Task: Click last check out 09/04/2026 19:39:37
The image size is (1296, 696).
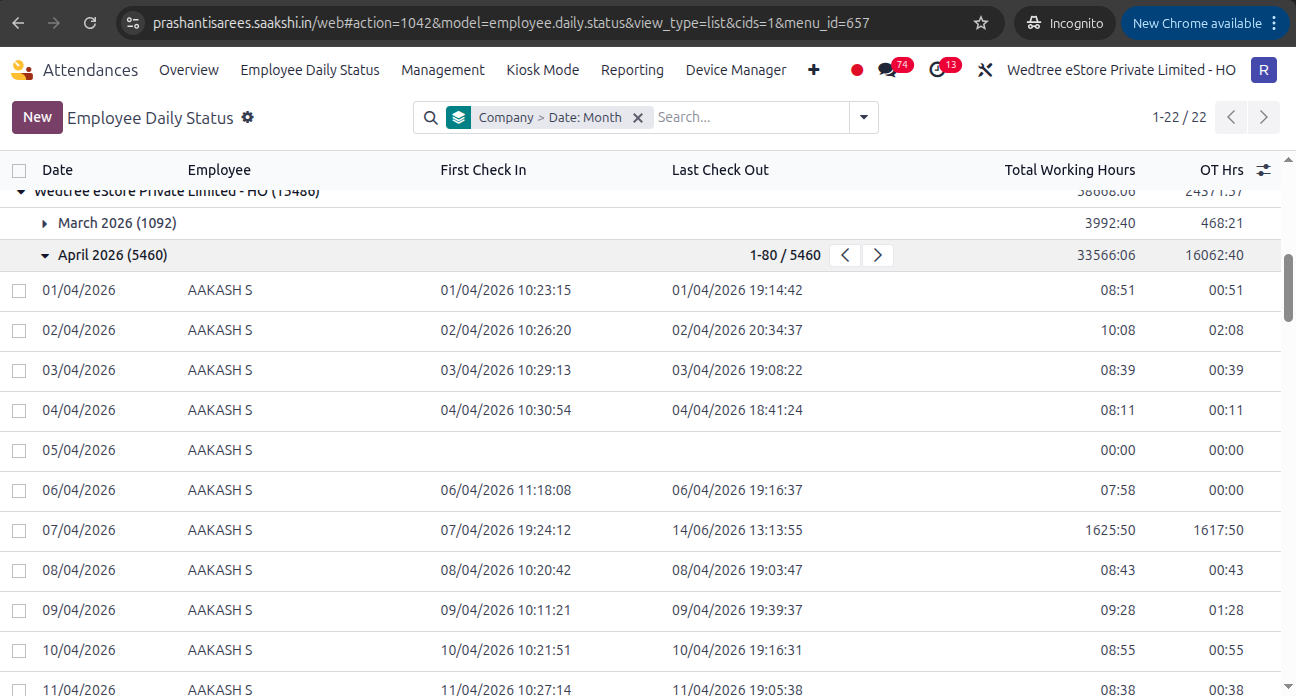Action: tap(737, 610)
